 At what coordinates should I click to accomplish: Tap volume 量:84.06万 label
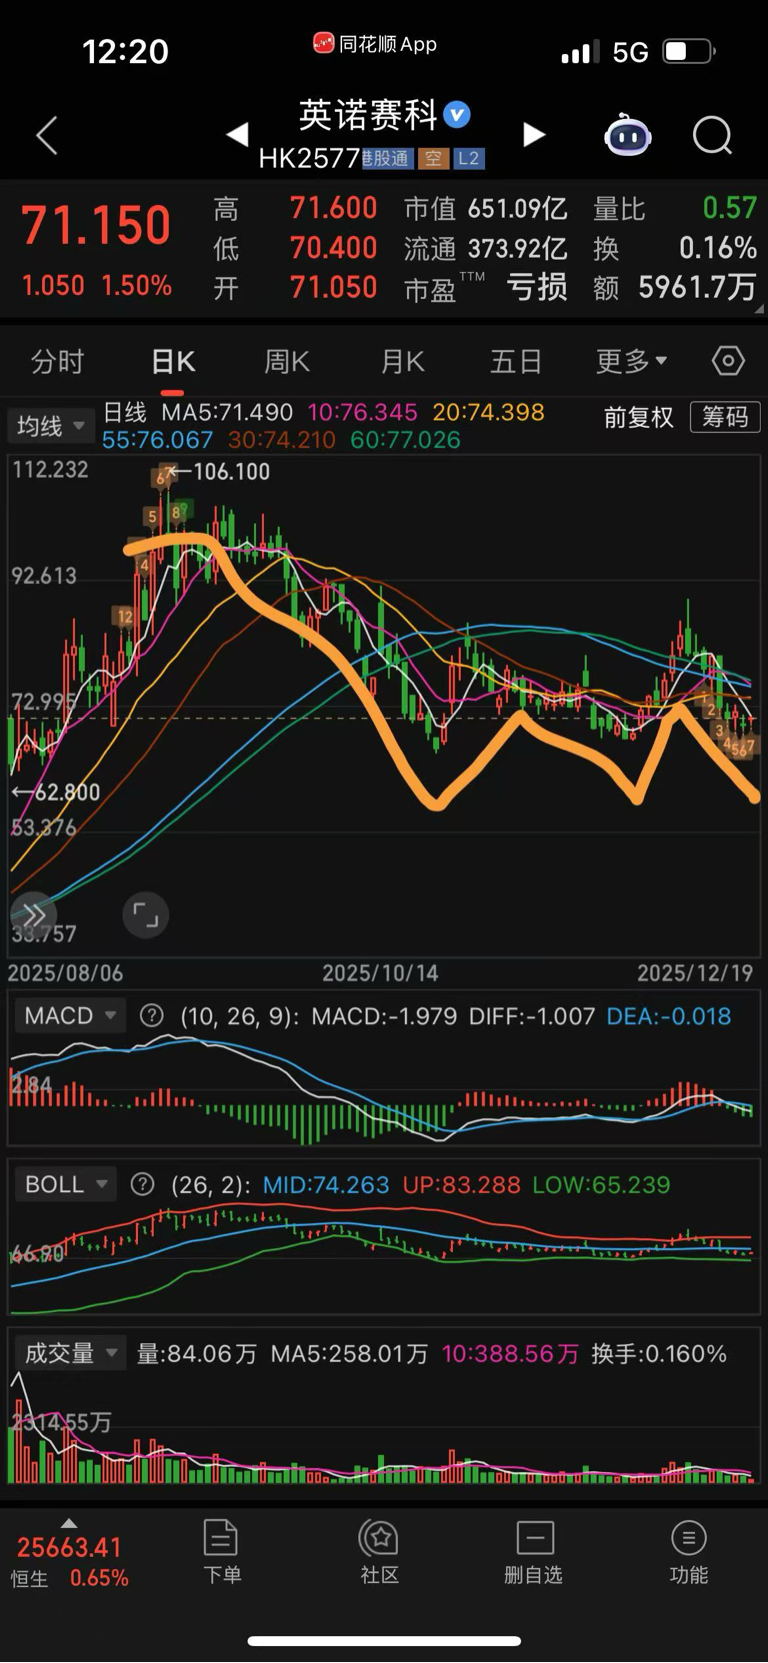click(x=196, y=1354)
